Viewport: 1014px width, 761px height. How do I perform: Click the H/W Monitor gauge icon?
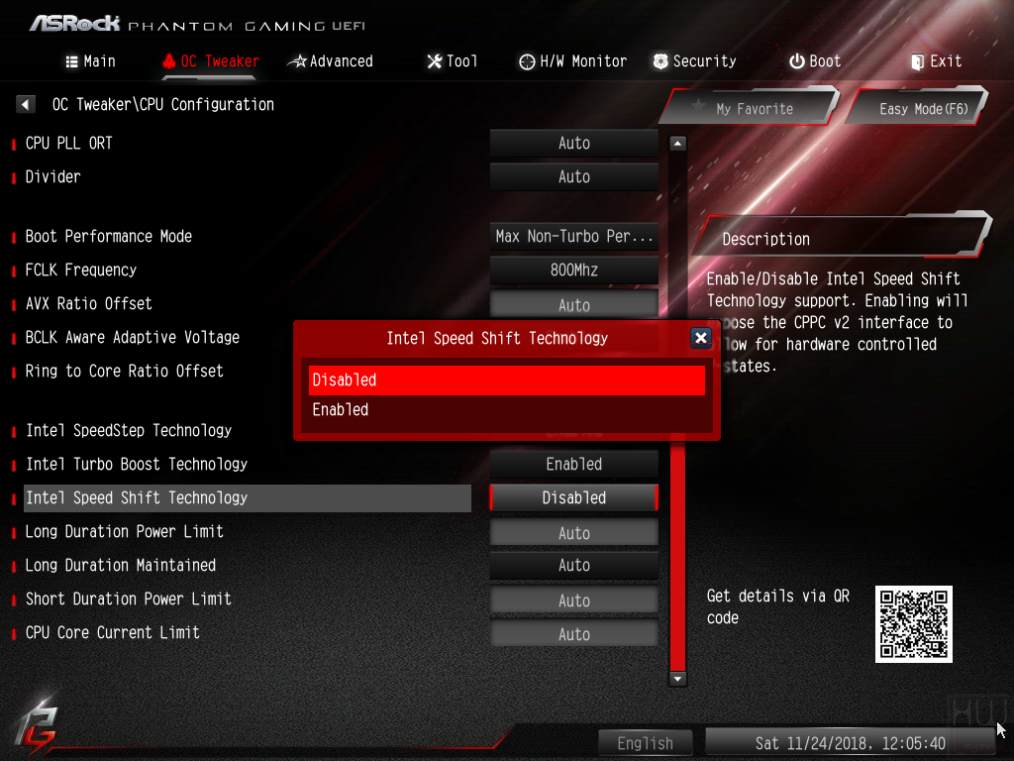click(527, 61)
